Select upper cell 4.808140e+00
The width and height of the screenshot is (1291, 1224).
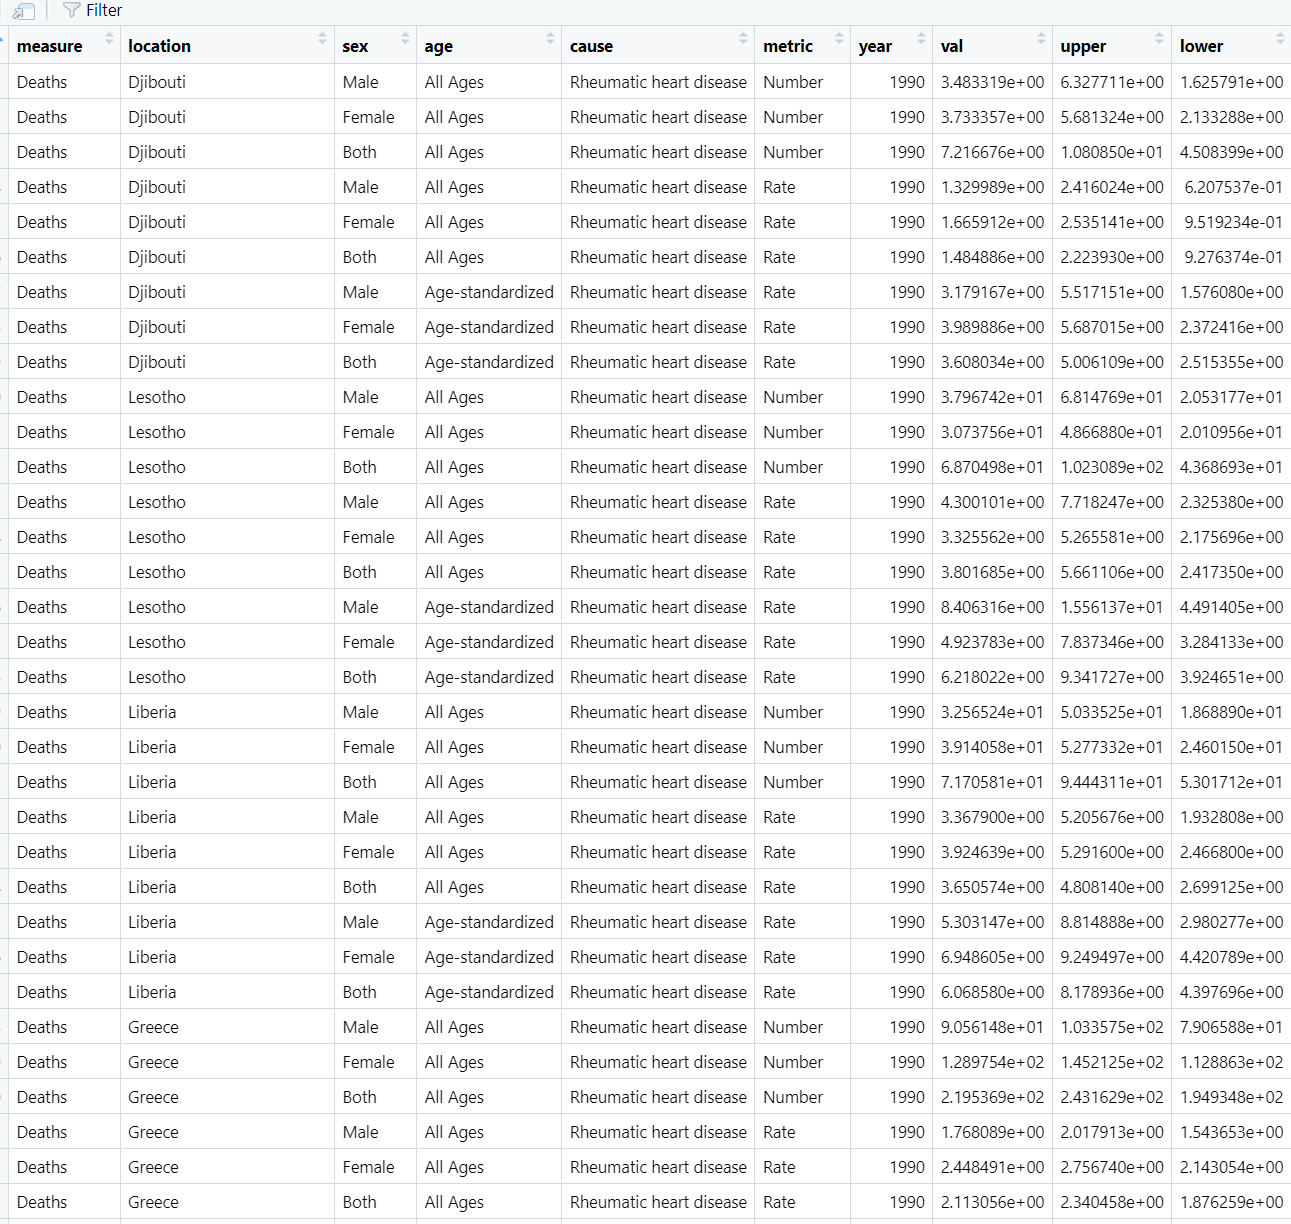point(1112,887)
